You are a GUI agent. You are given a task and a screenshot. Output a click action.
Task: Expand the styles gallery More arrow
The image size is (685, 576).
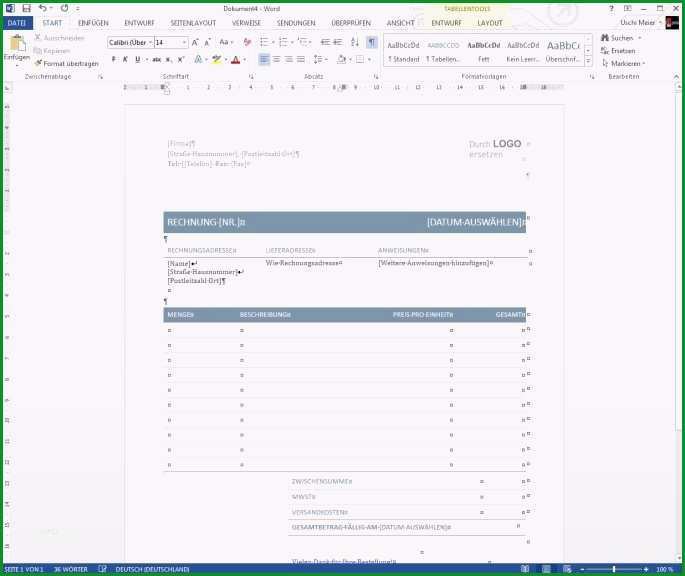tap(588, 61)
